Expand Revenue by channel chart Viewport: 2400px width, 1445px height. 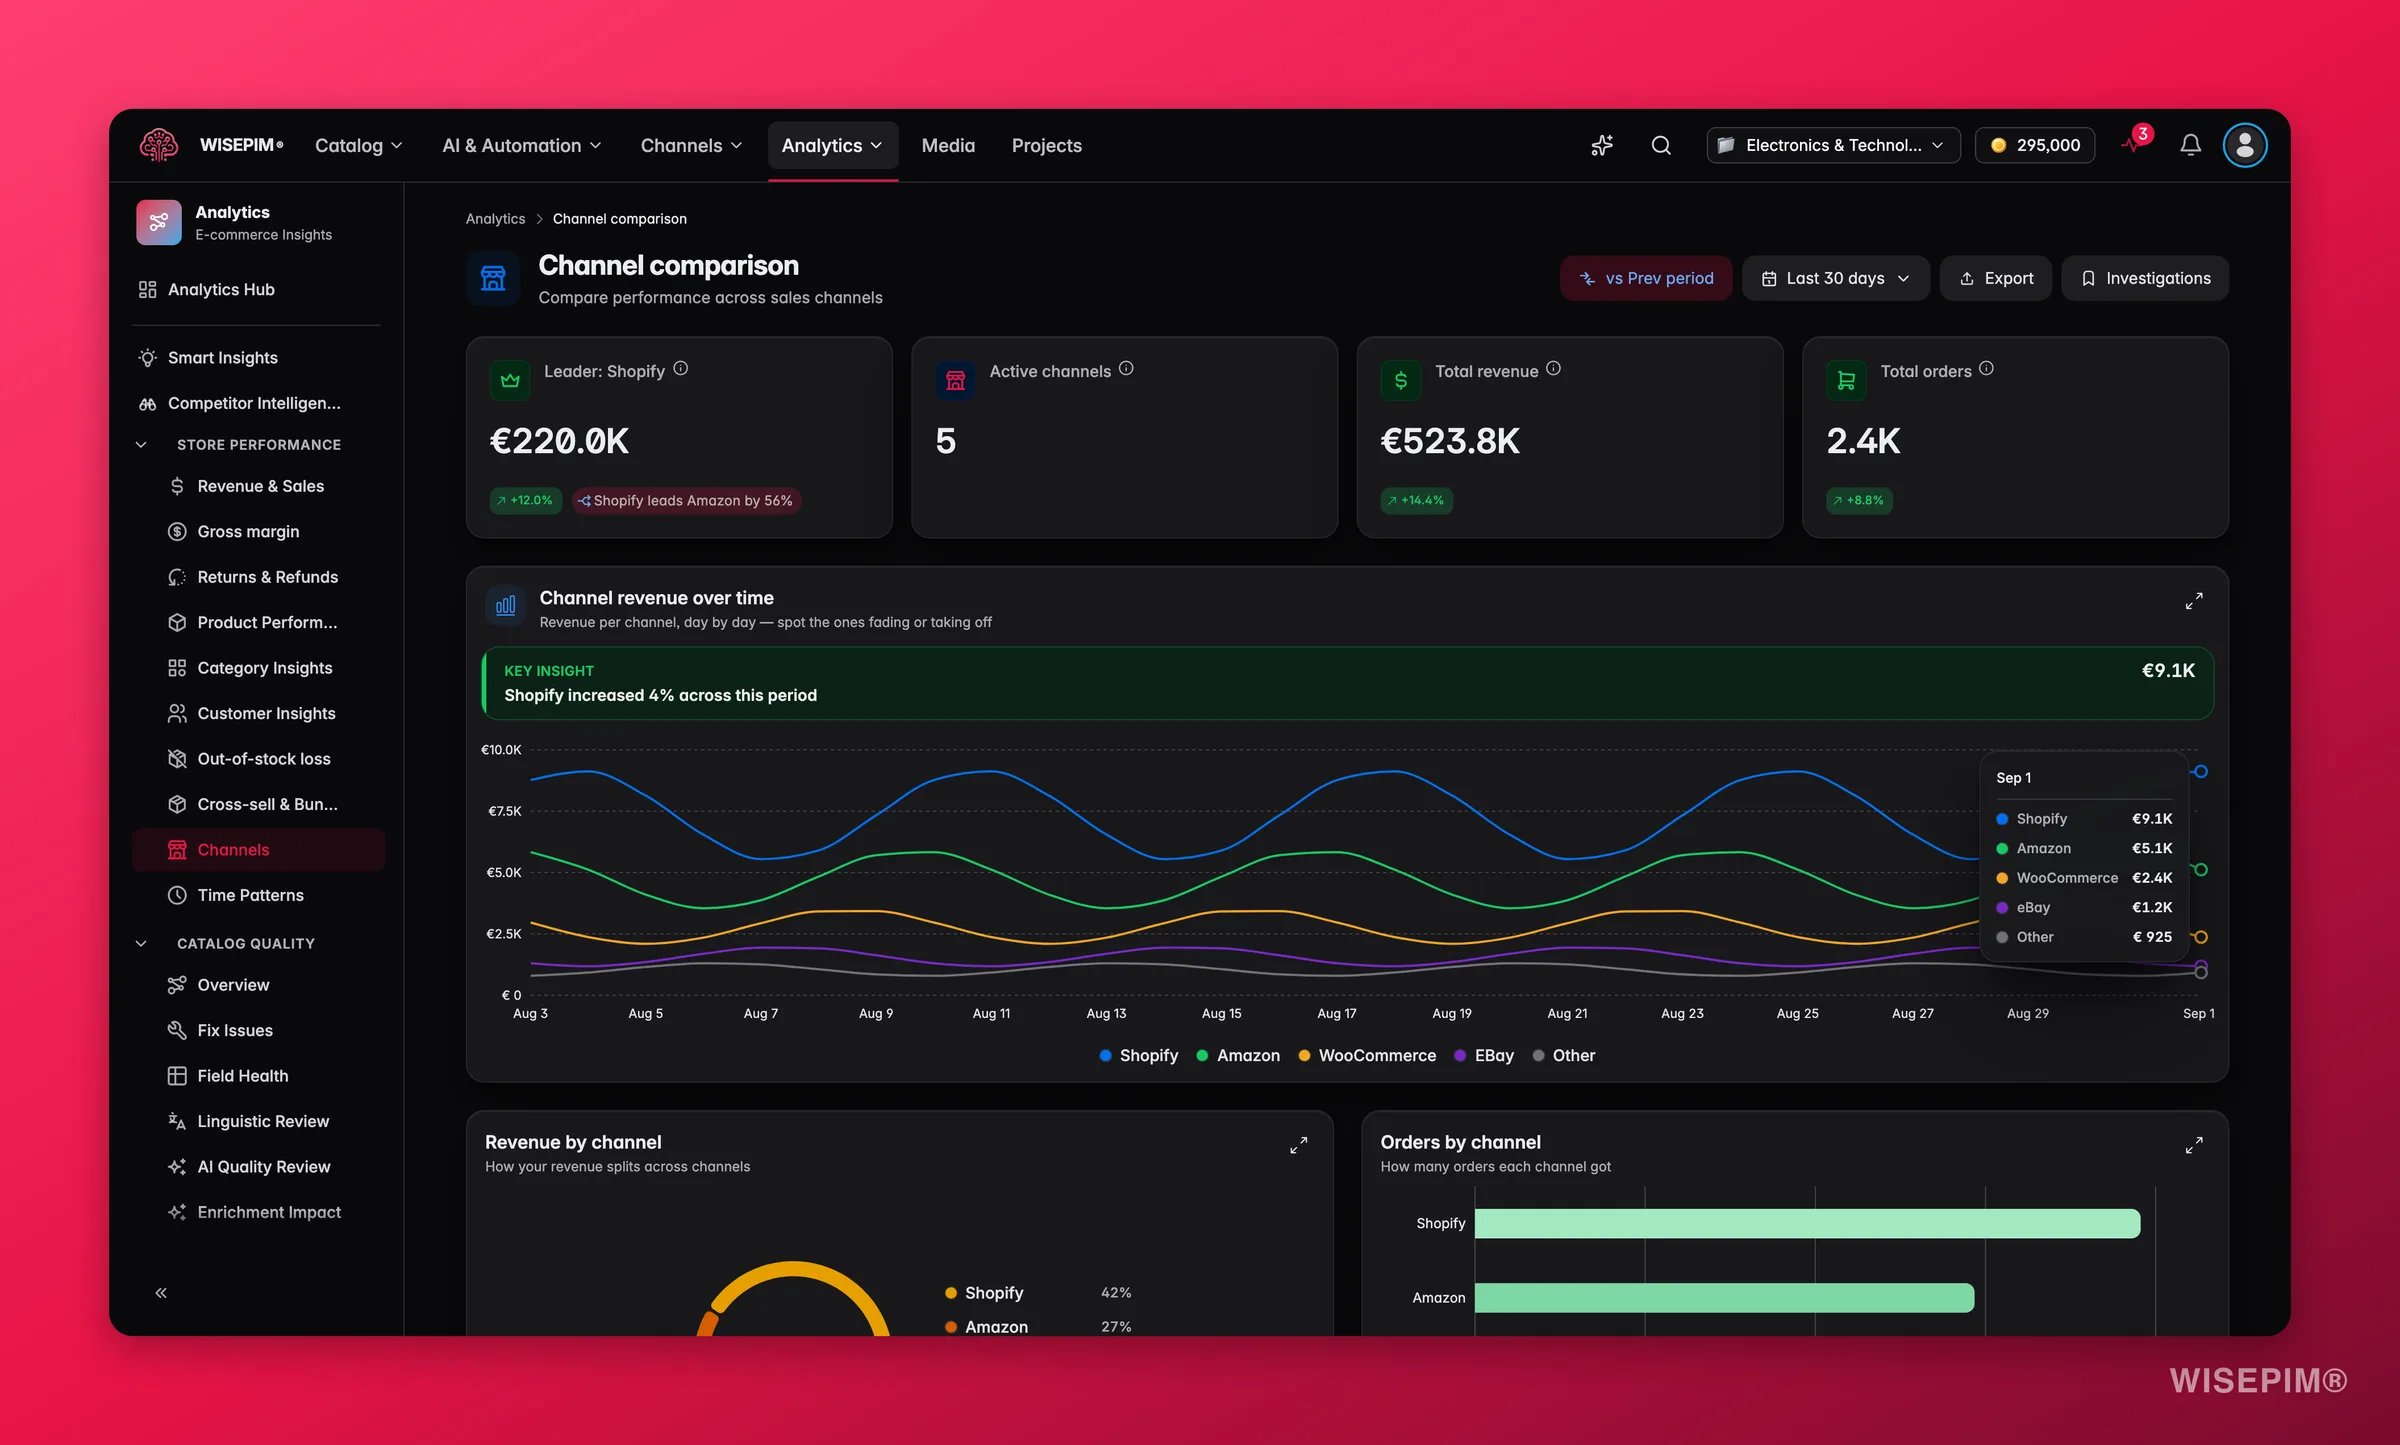tap(1298, 1145)
